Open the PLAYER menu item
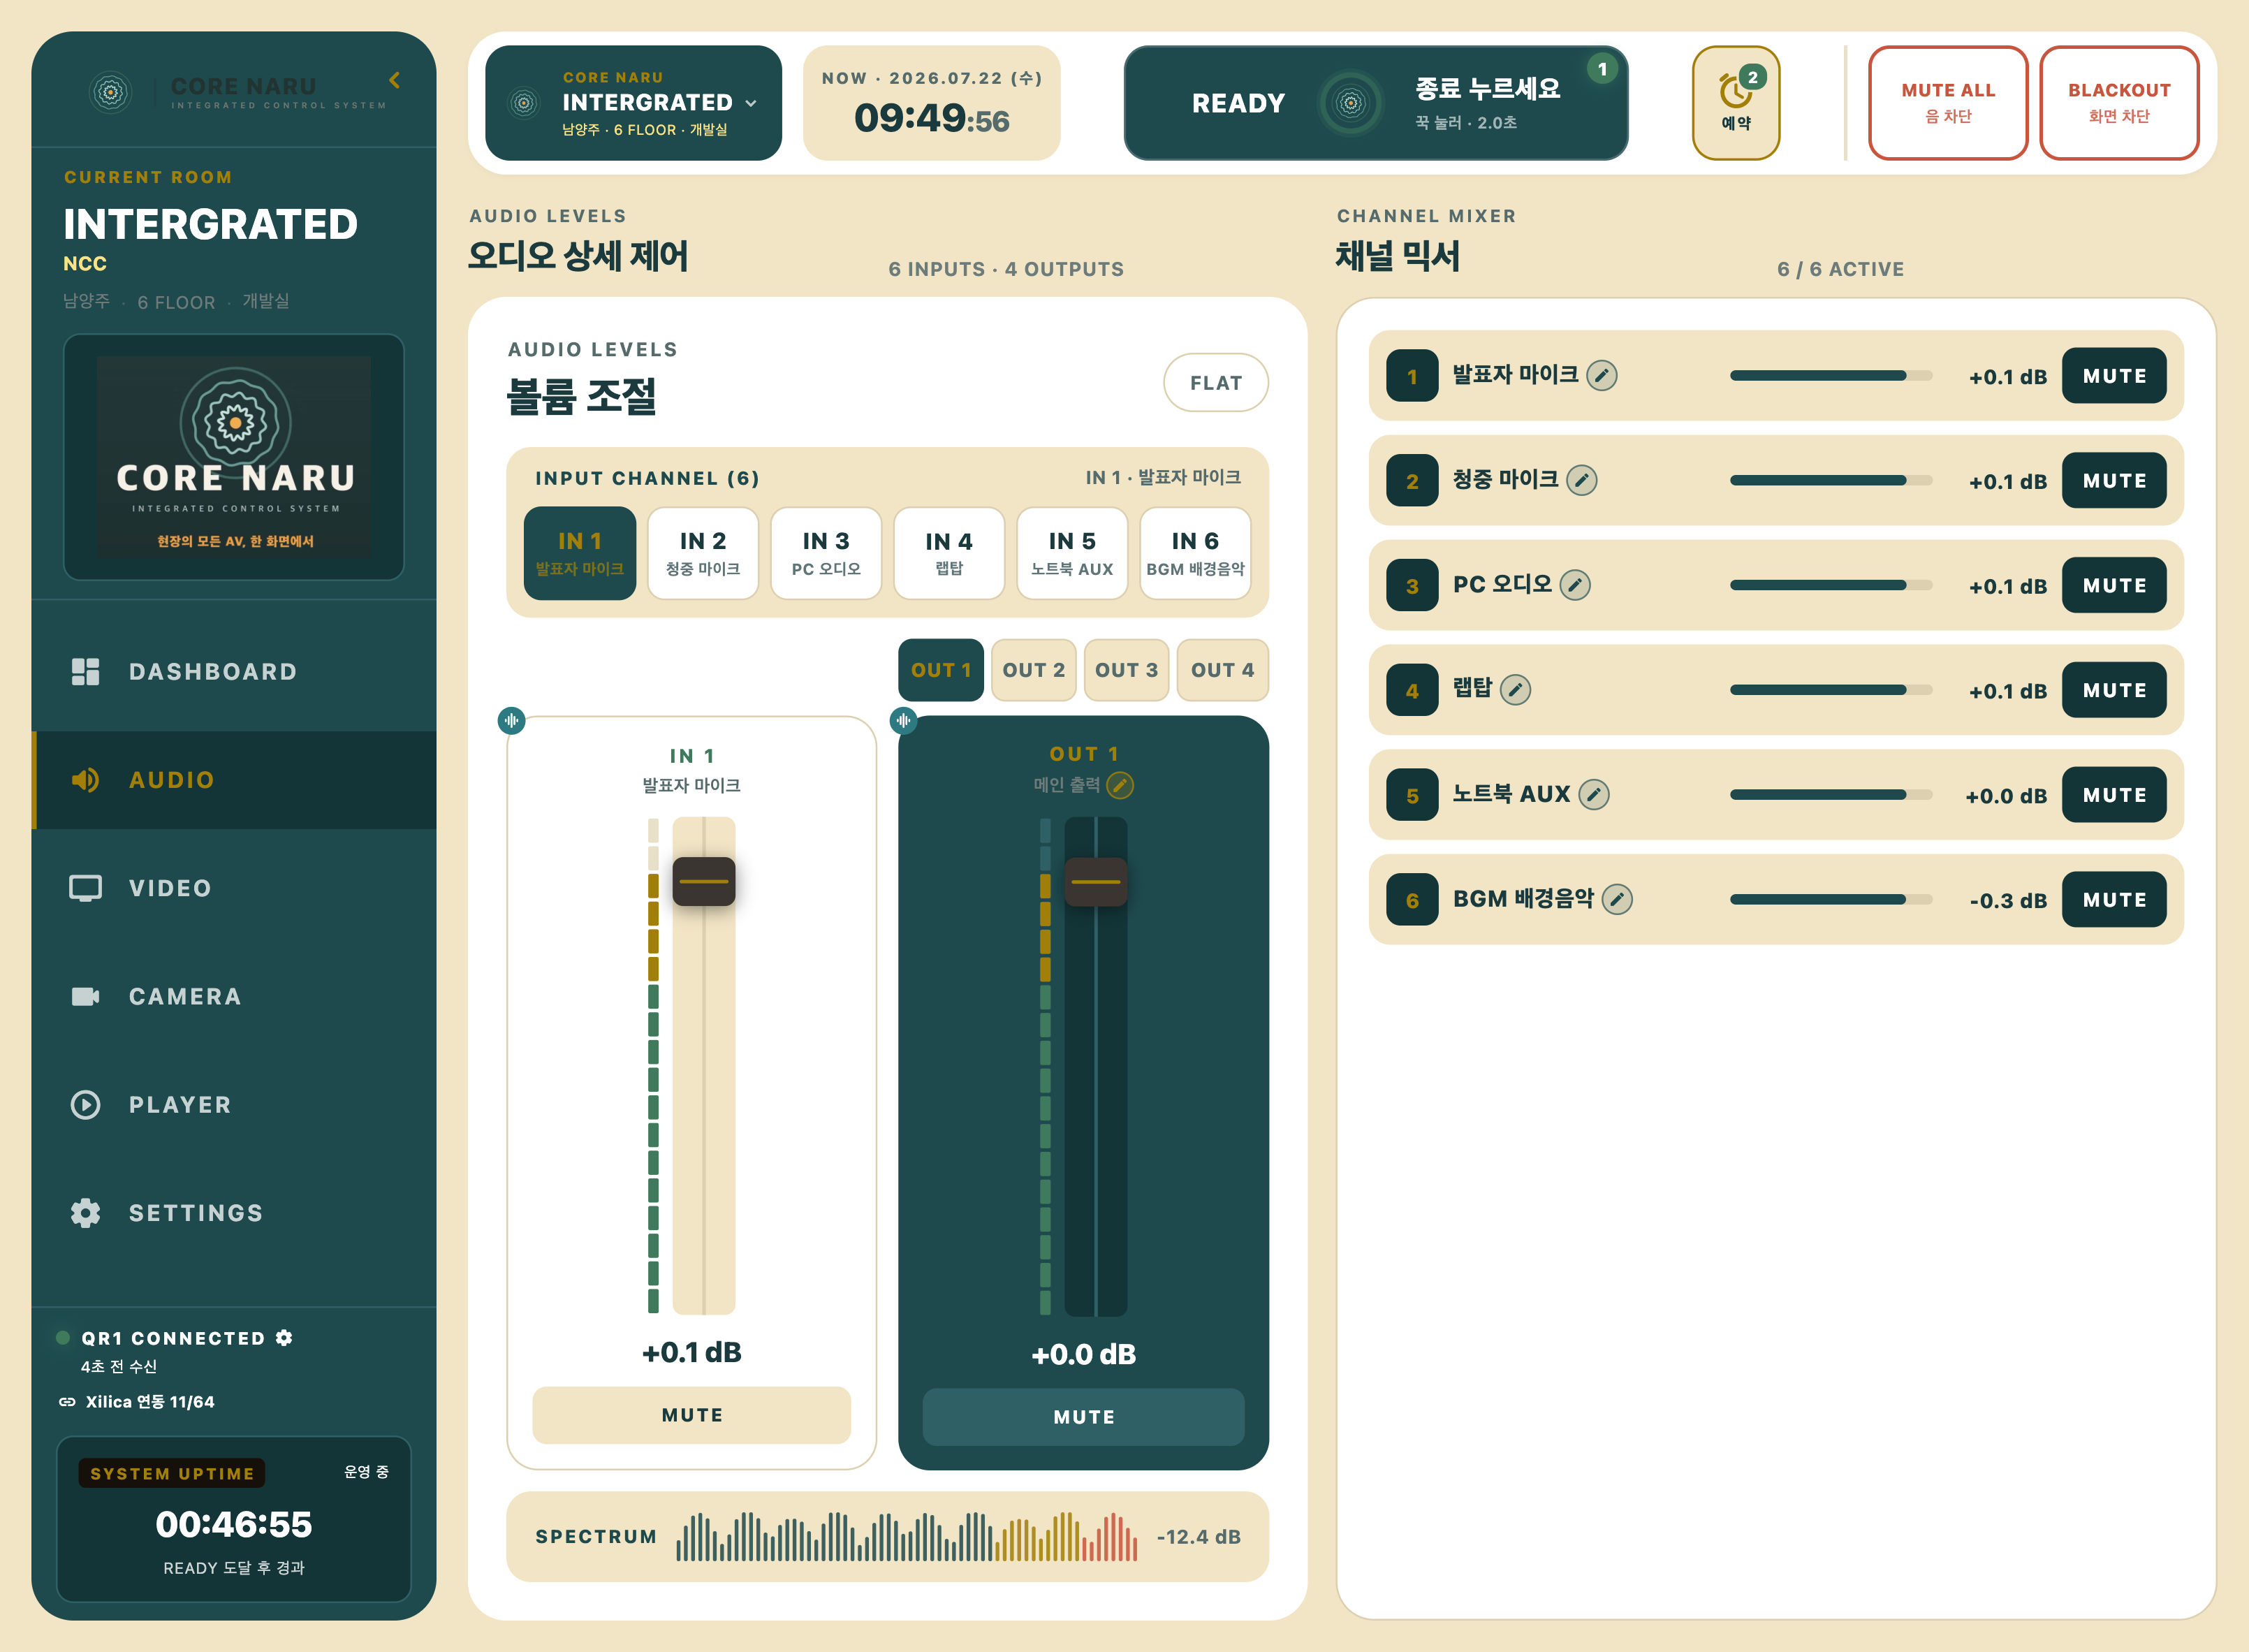 (x=234, y=1105)
